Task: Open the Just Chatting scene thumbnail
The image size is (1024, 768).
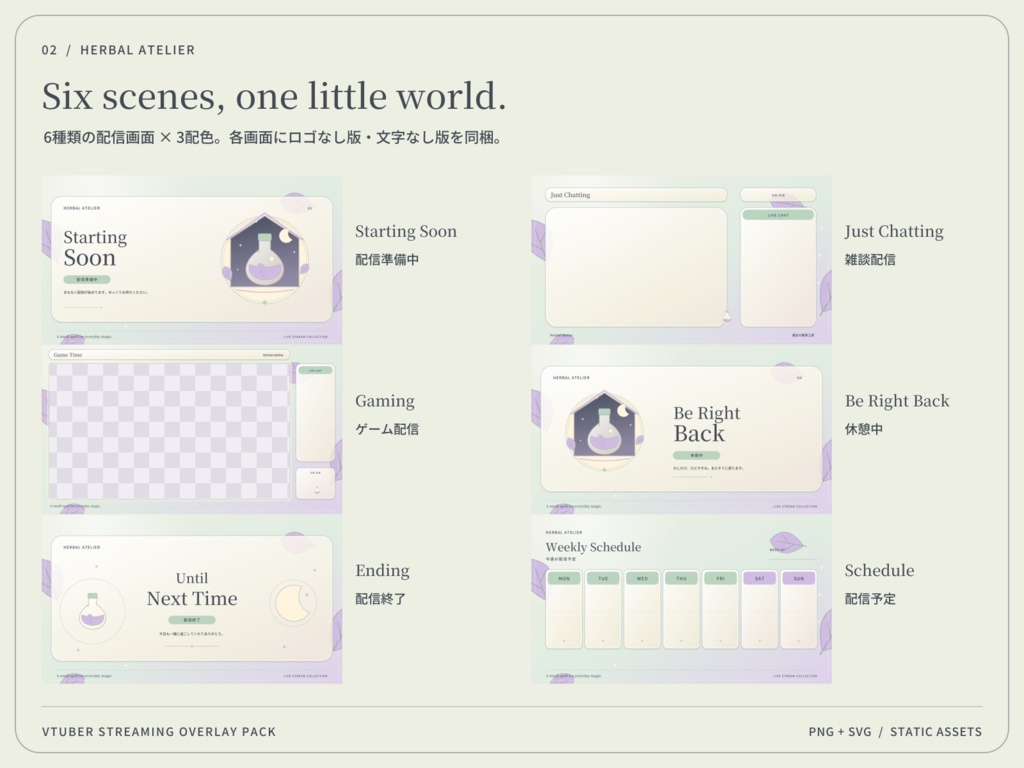Action: click(681, 259)
